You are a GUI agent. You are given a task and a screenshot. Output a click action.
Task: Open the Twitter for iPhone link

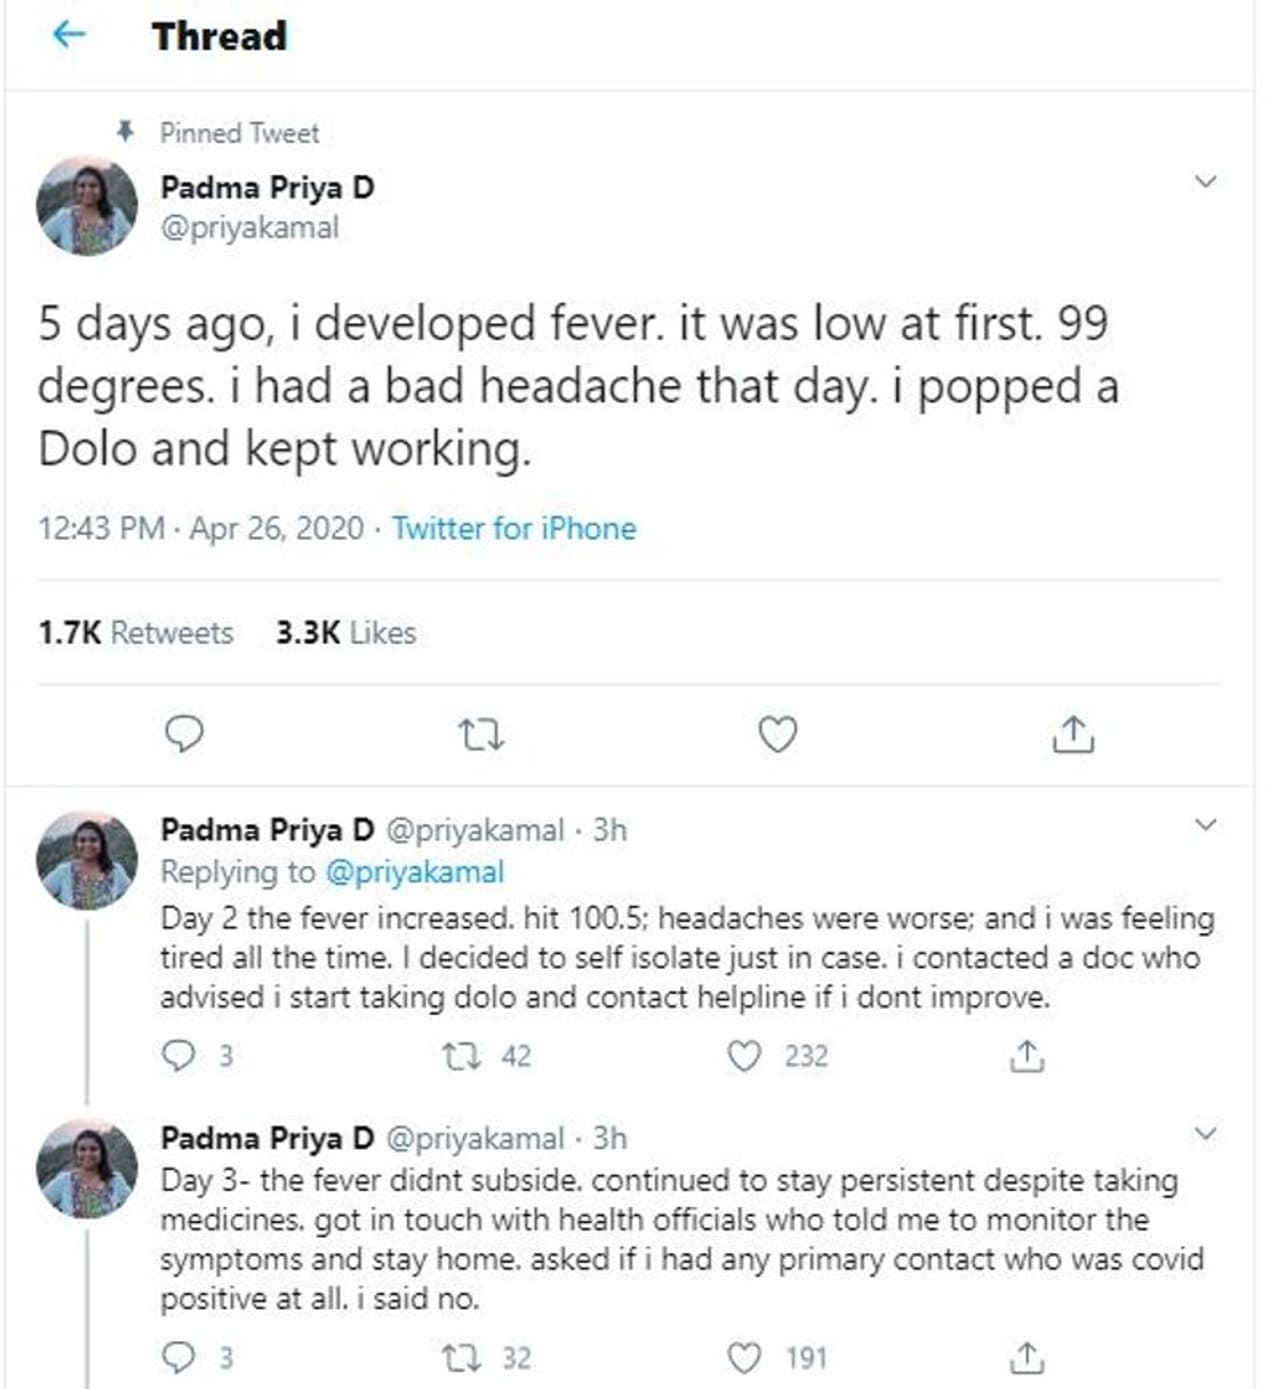click(x=514, y=528)
